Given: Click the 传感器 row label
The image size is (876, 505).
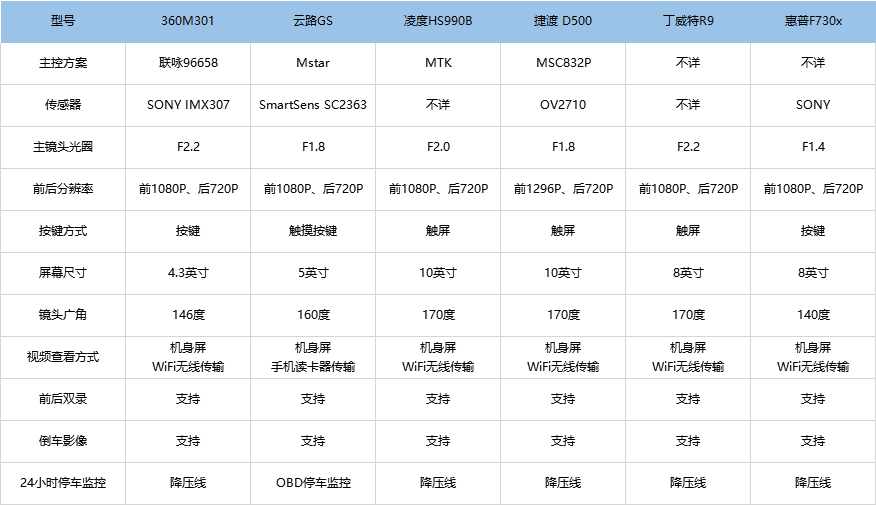Looking at the screenshot, I should [x=63, y=105].
